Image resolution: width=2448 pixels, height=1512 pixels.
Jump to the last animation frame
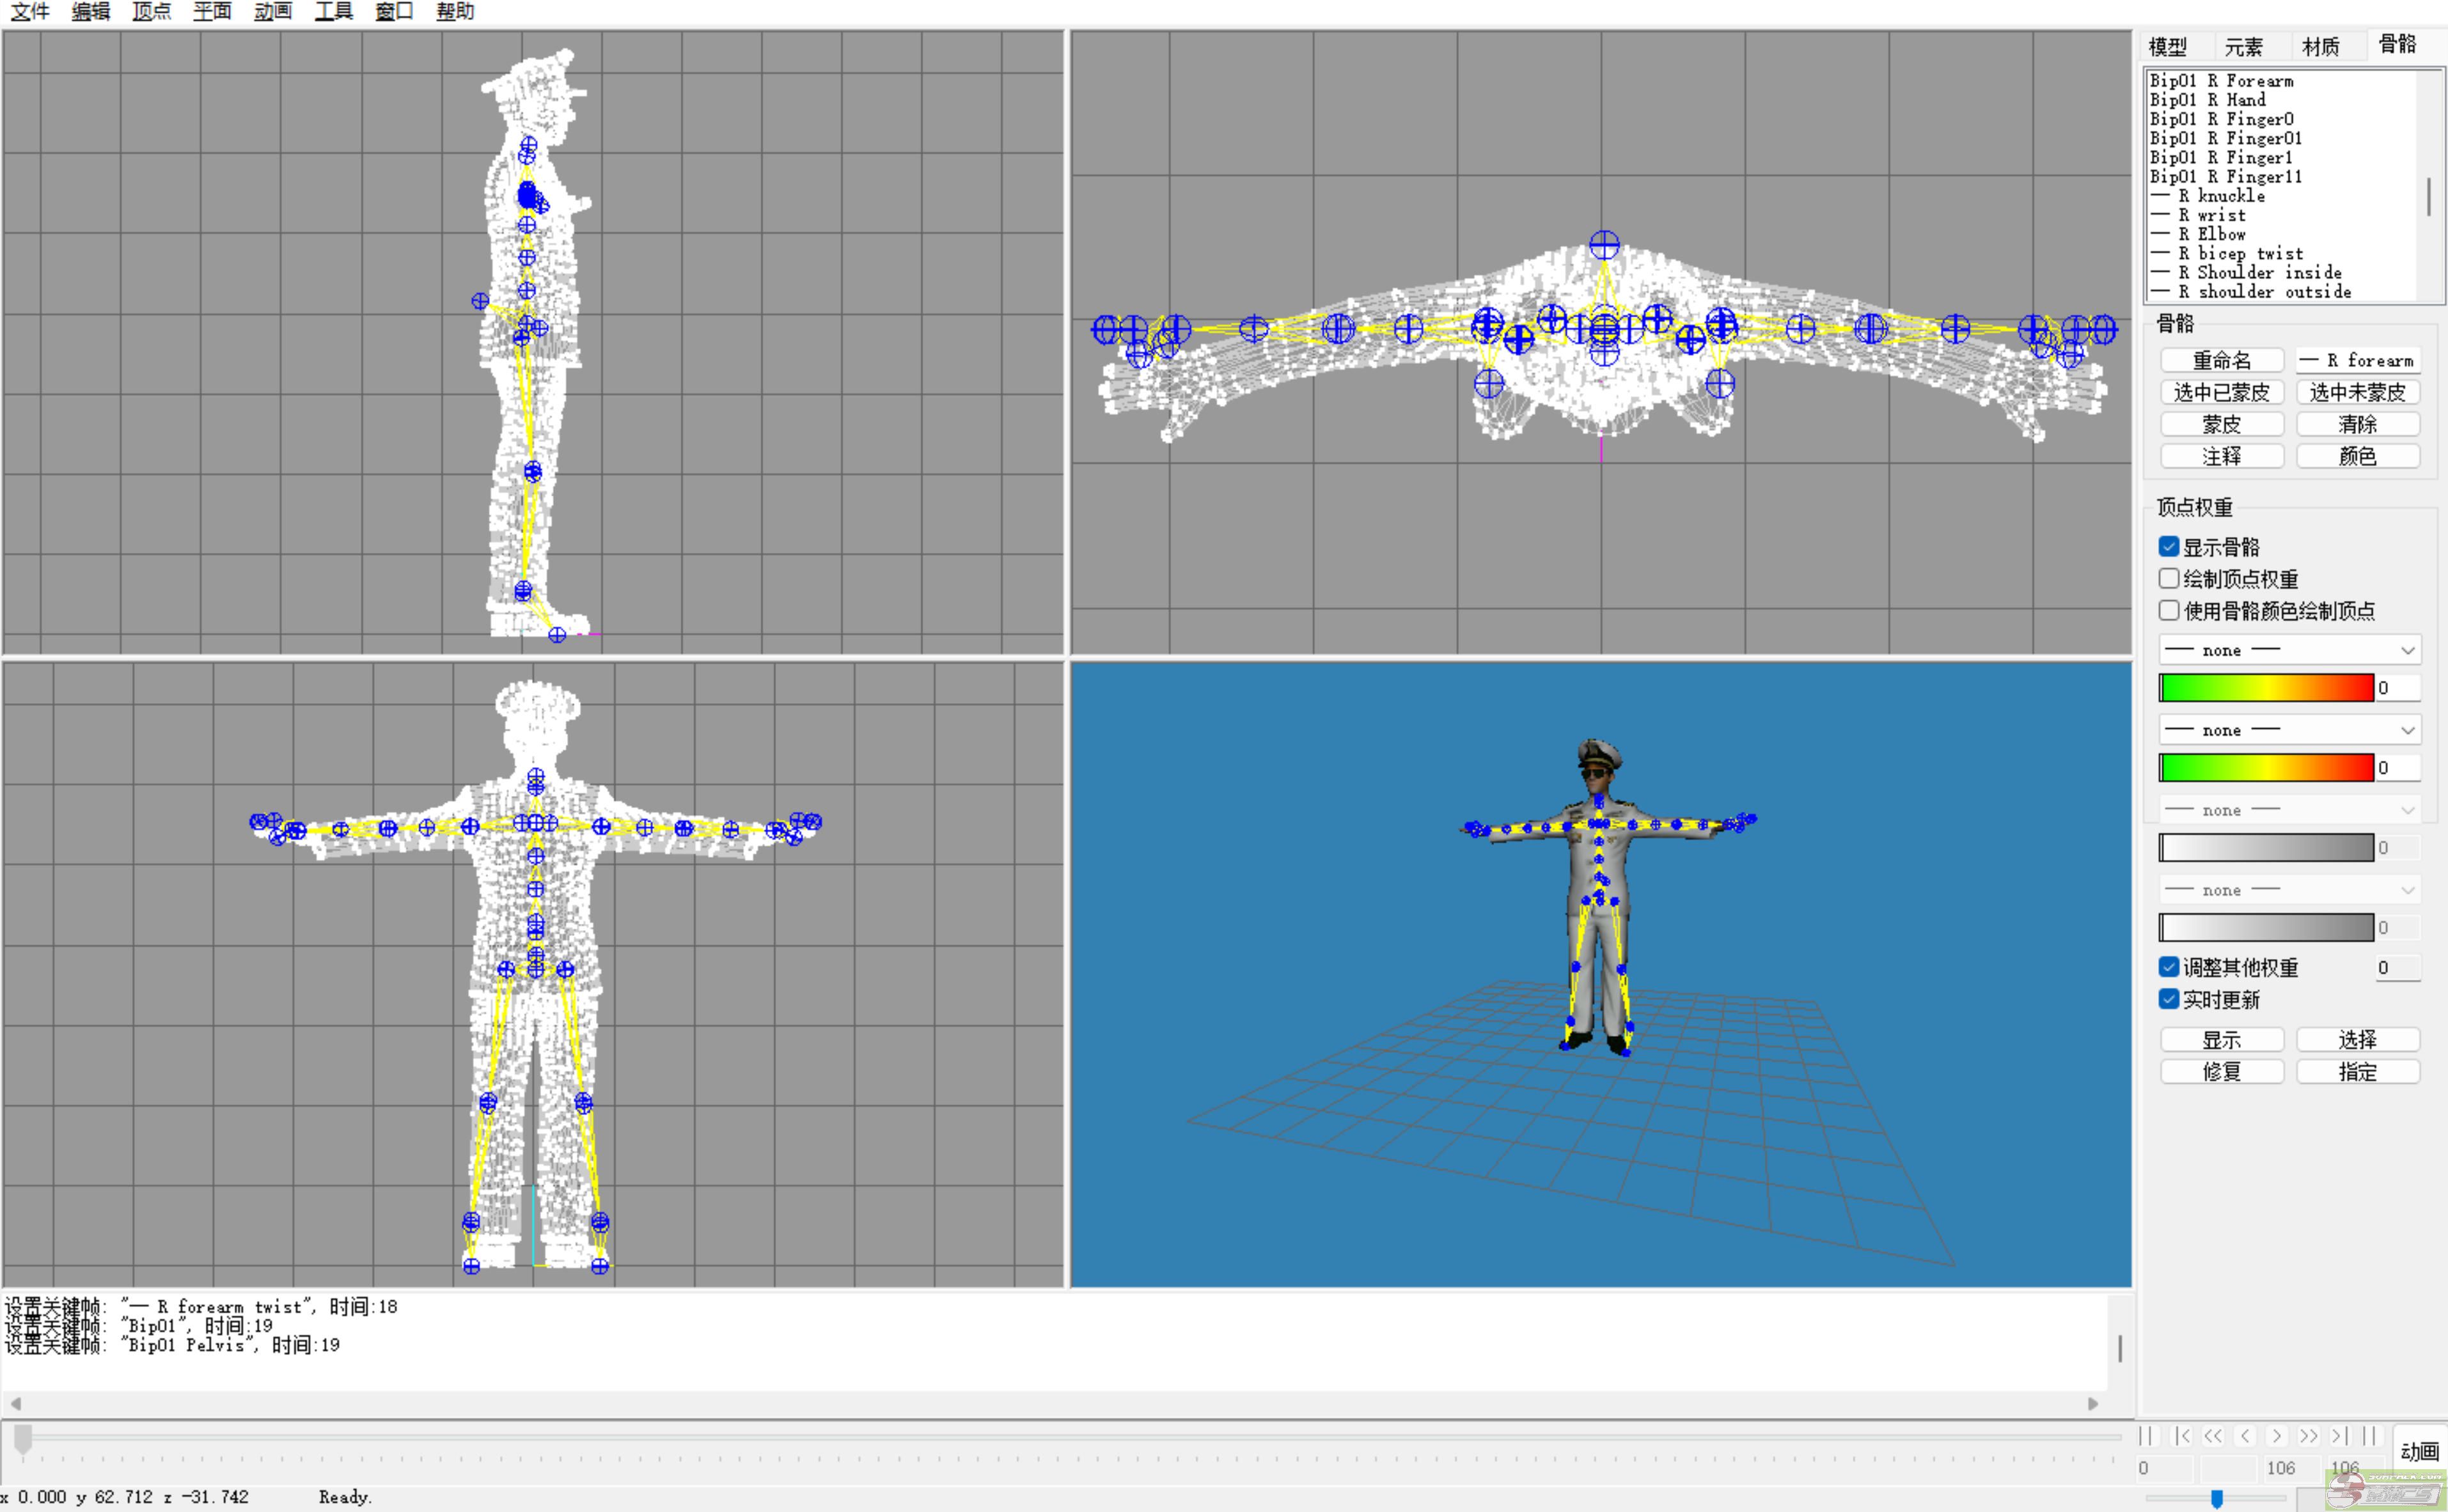2339,1436
